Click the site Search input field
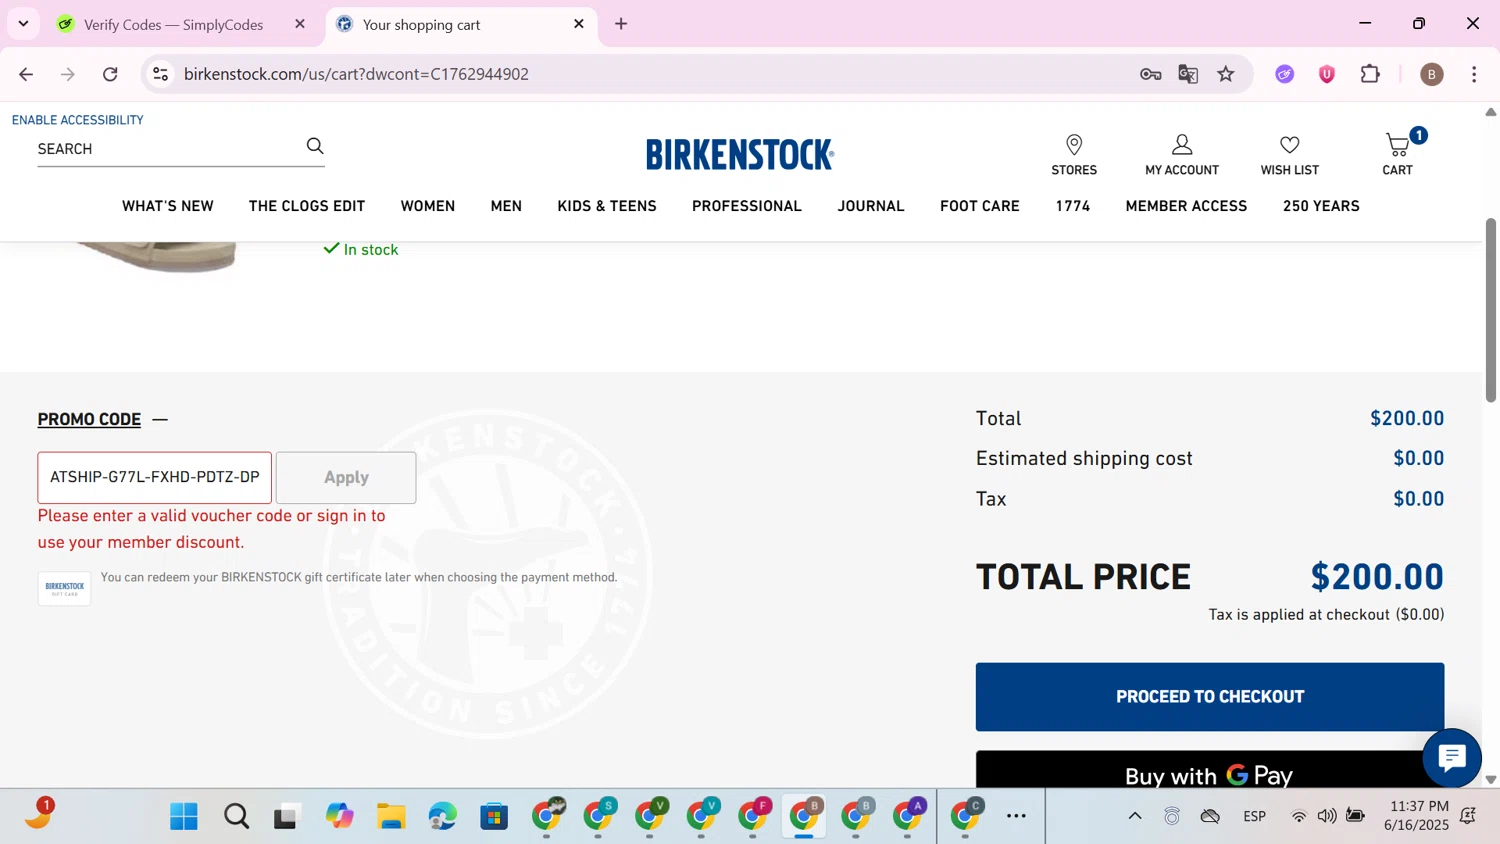Viewport: 1500px width, 844px height. [x=168, y=149]
